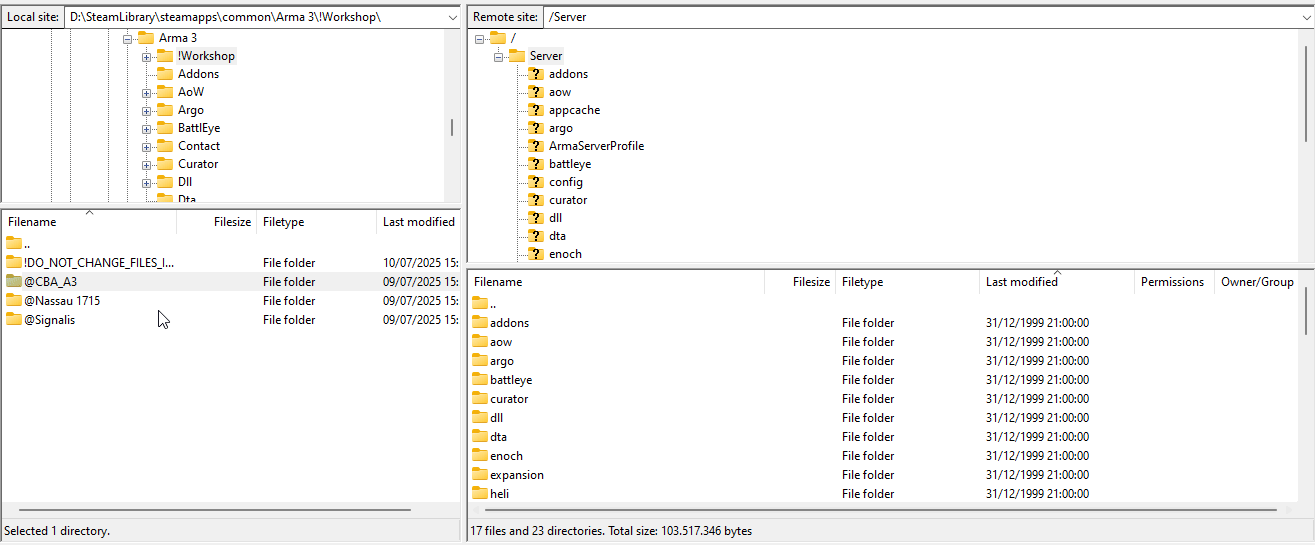The height and width of the screenshot is (545, 1315).
Task: Click the remote list expansion folder icon
Action: pos(479,475)
